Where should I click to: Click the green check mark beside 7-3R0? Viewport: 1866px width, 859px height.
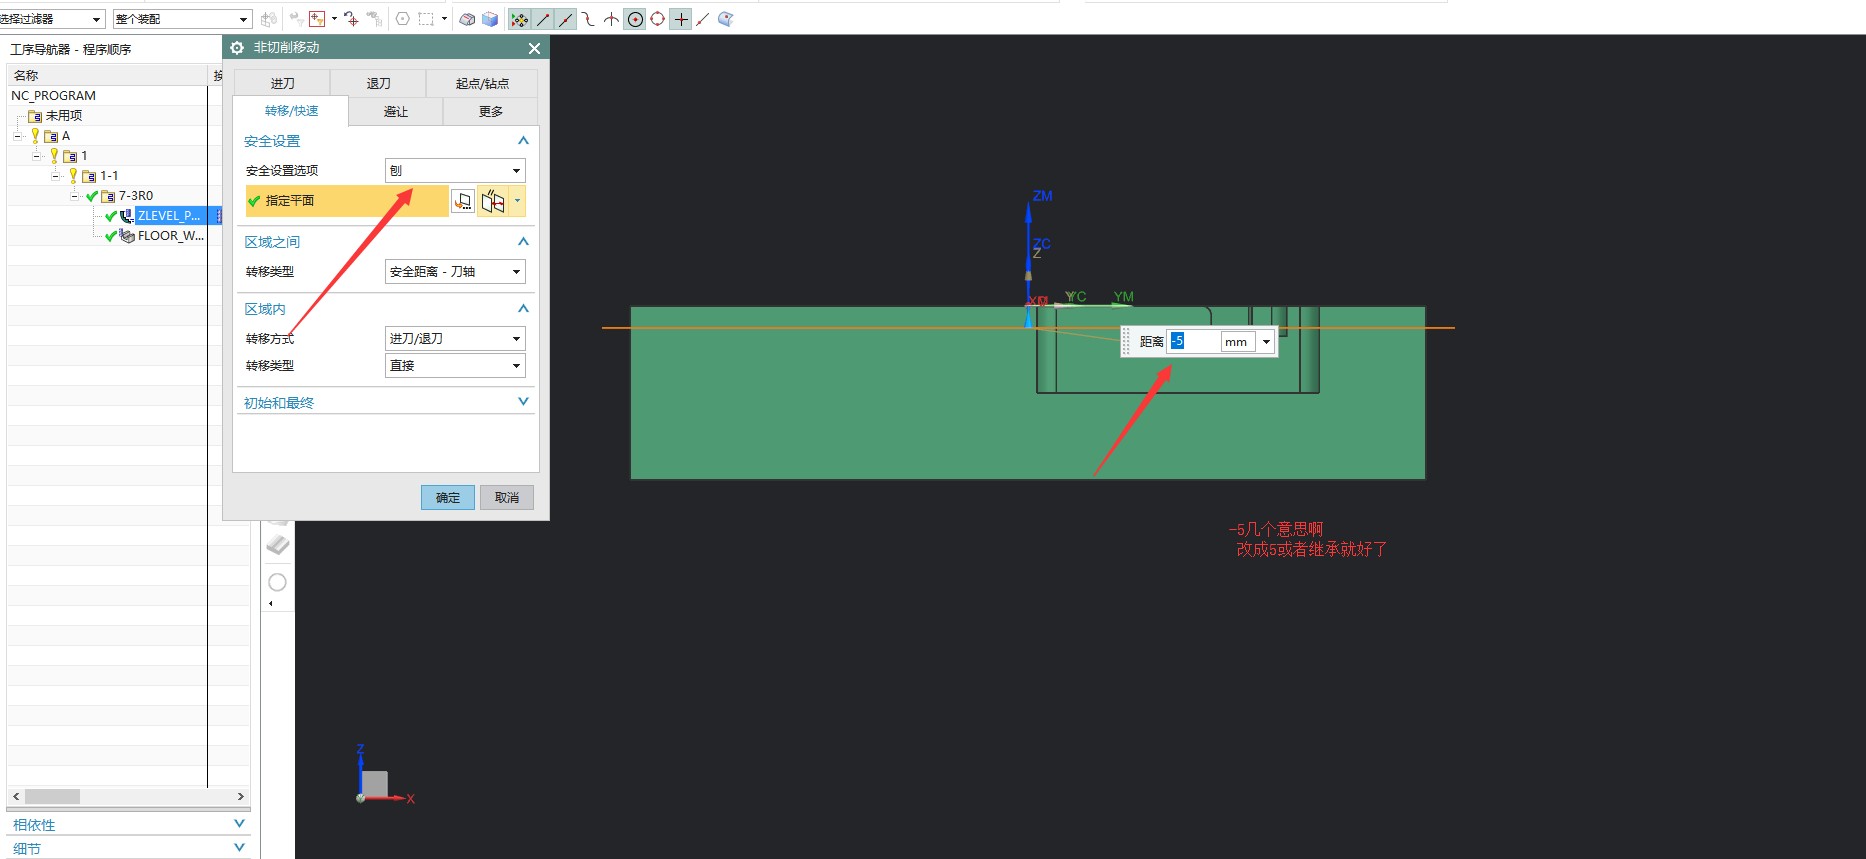92,196
